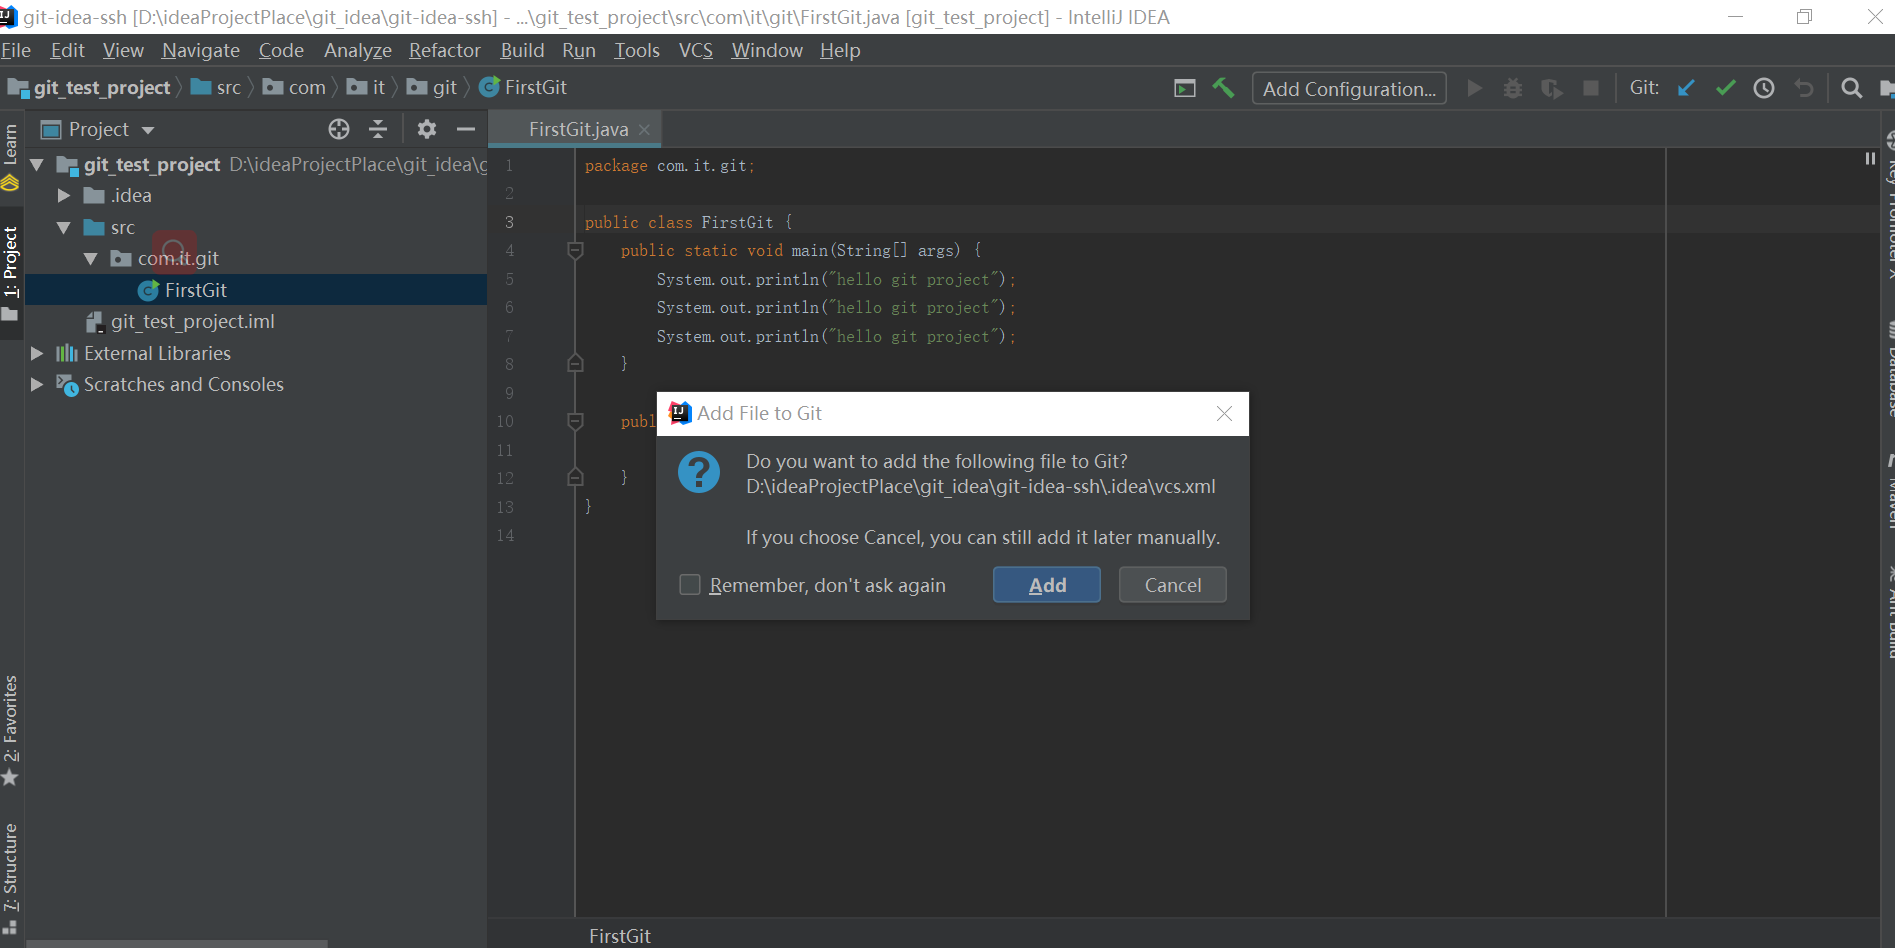Open the Structure tool window

tap(10, 877)
